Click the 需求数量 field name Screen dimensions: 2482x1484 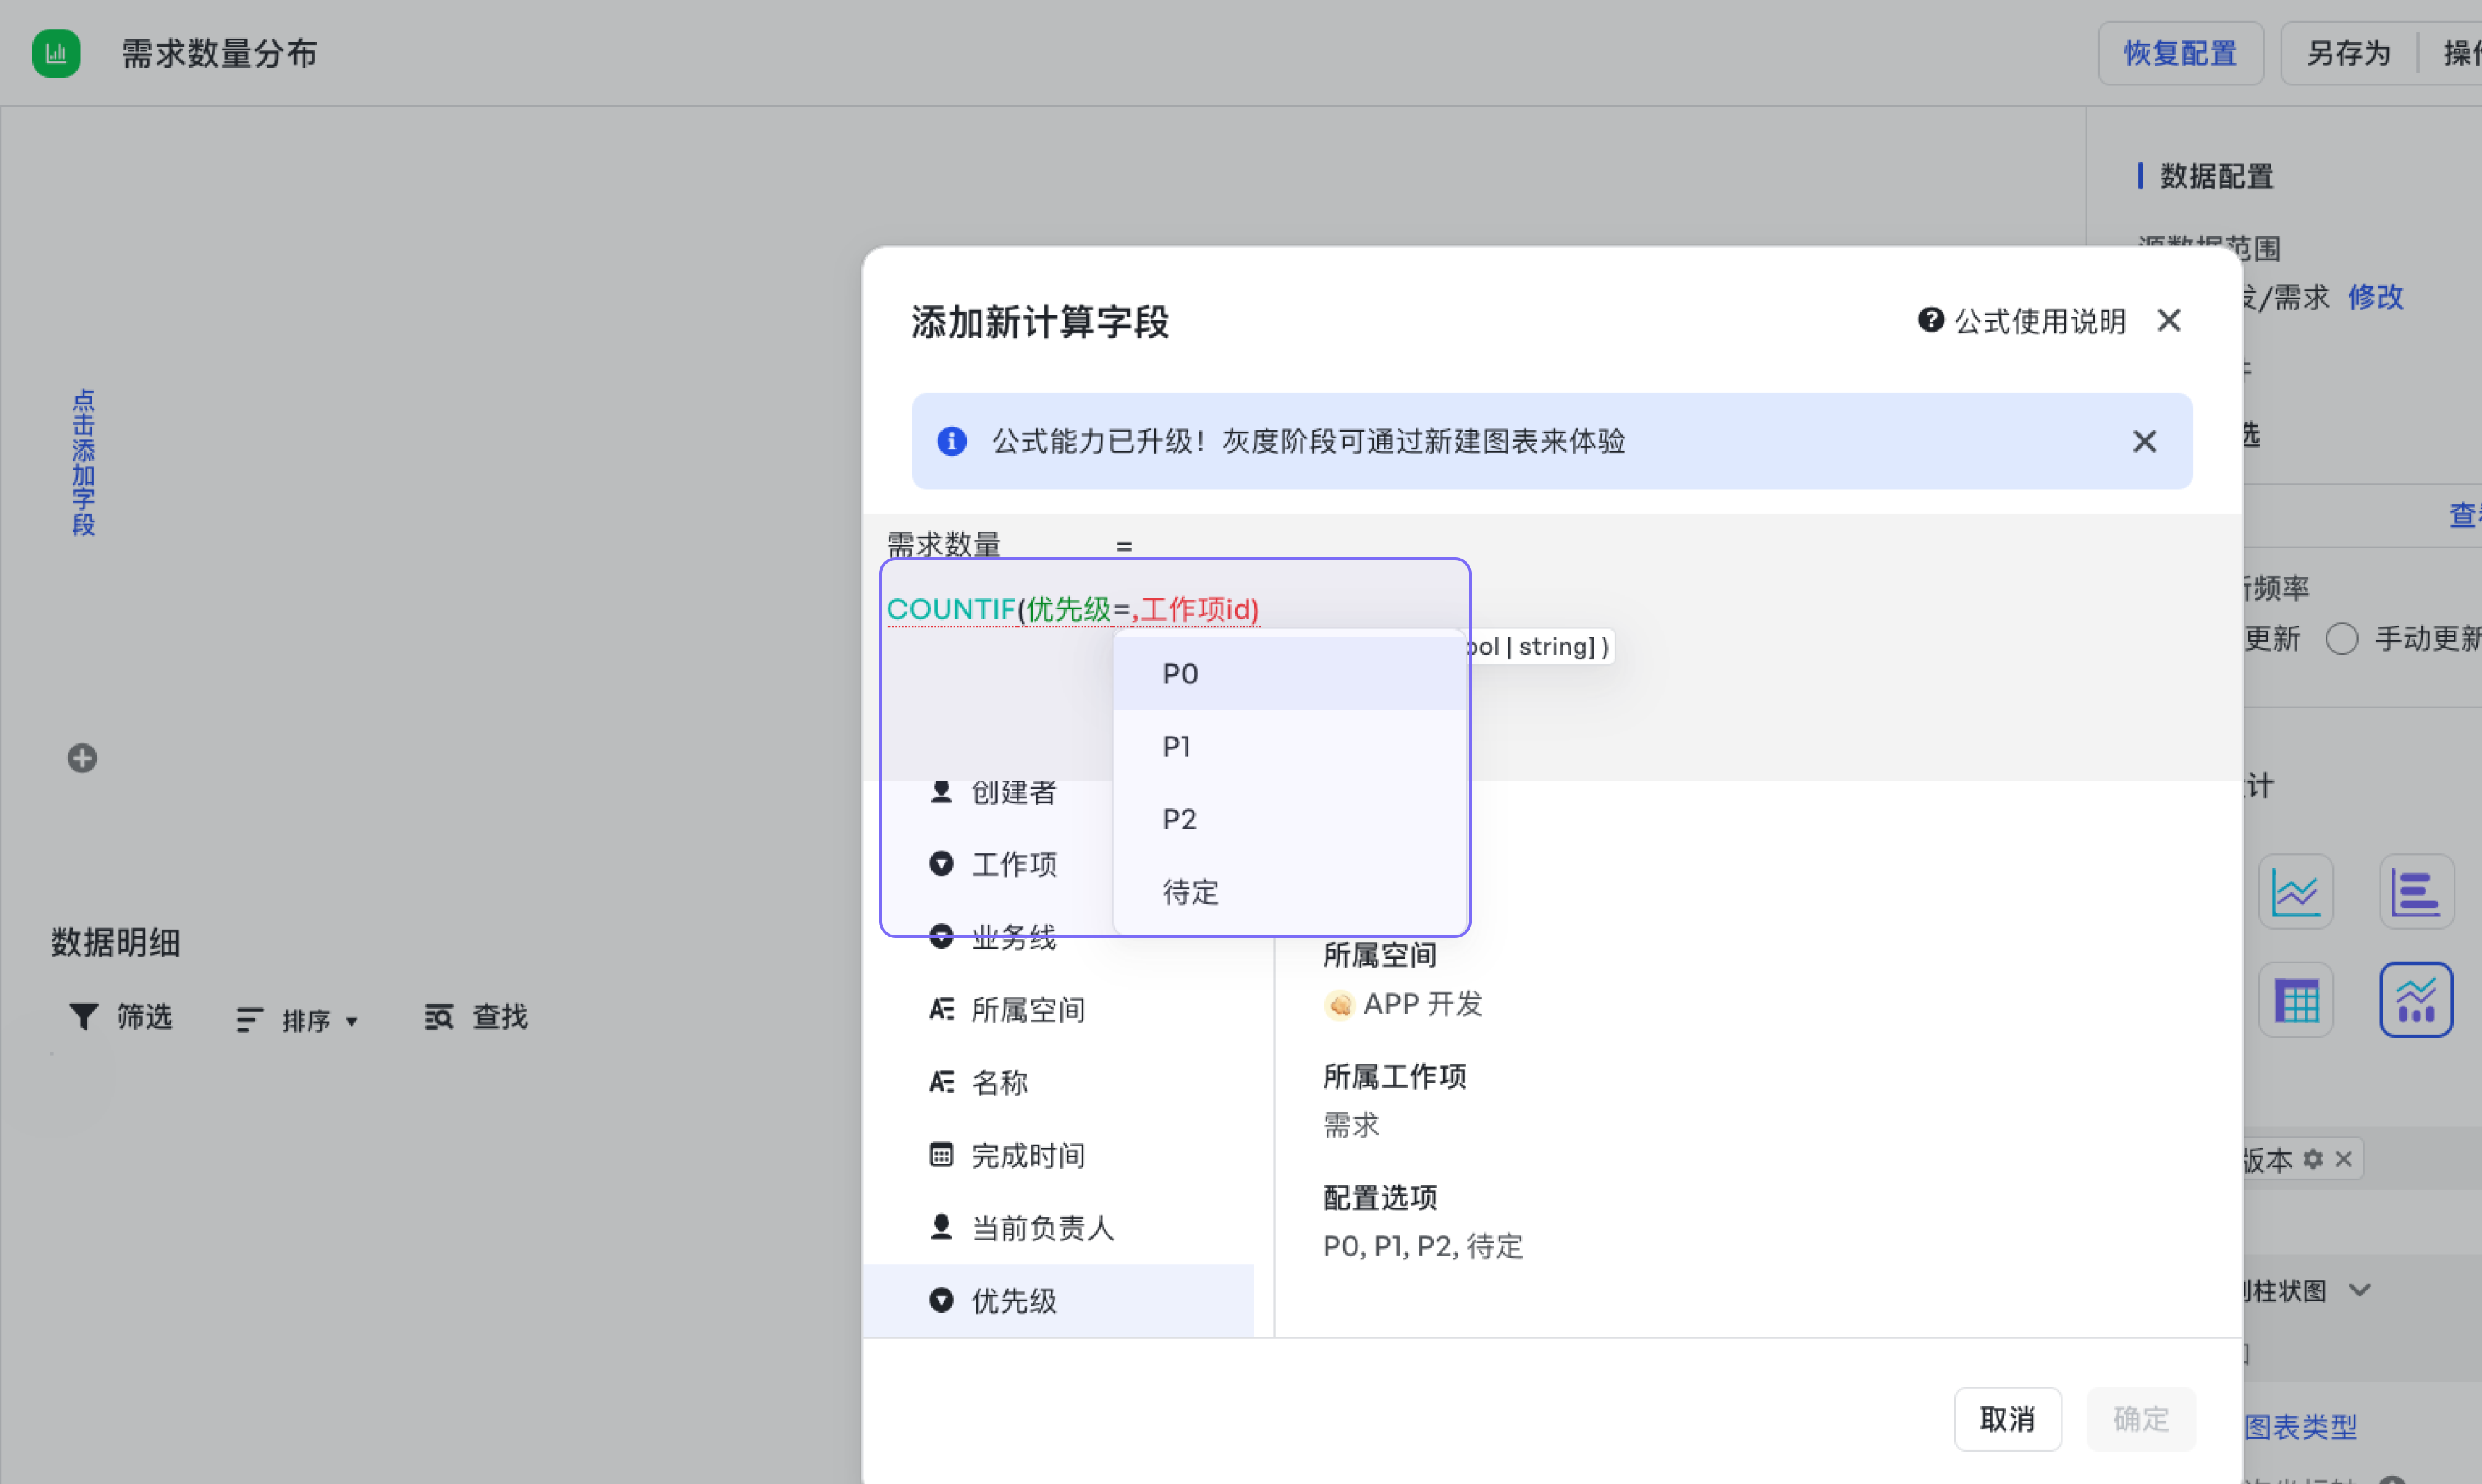[943, 545]
